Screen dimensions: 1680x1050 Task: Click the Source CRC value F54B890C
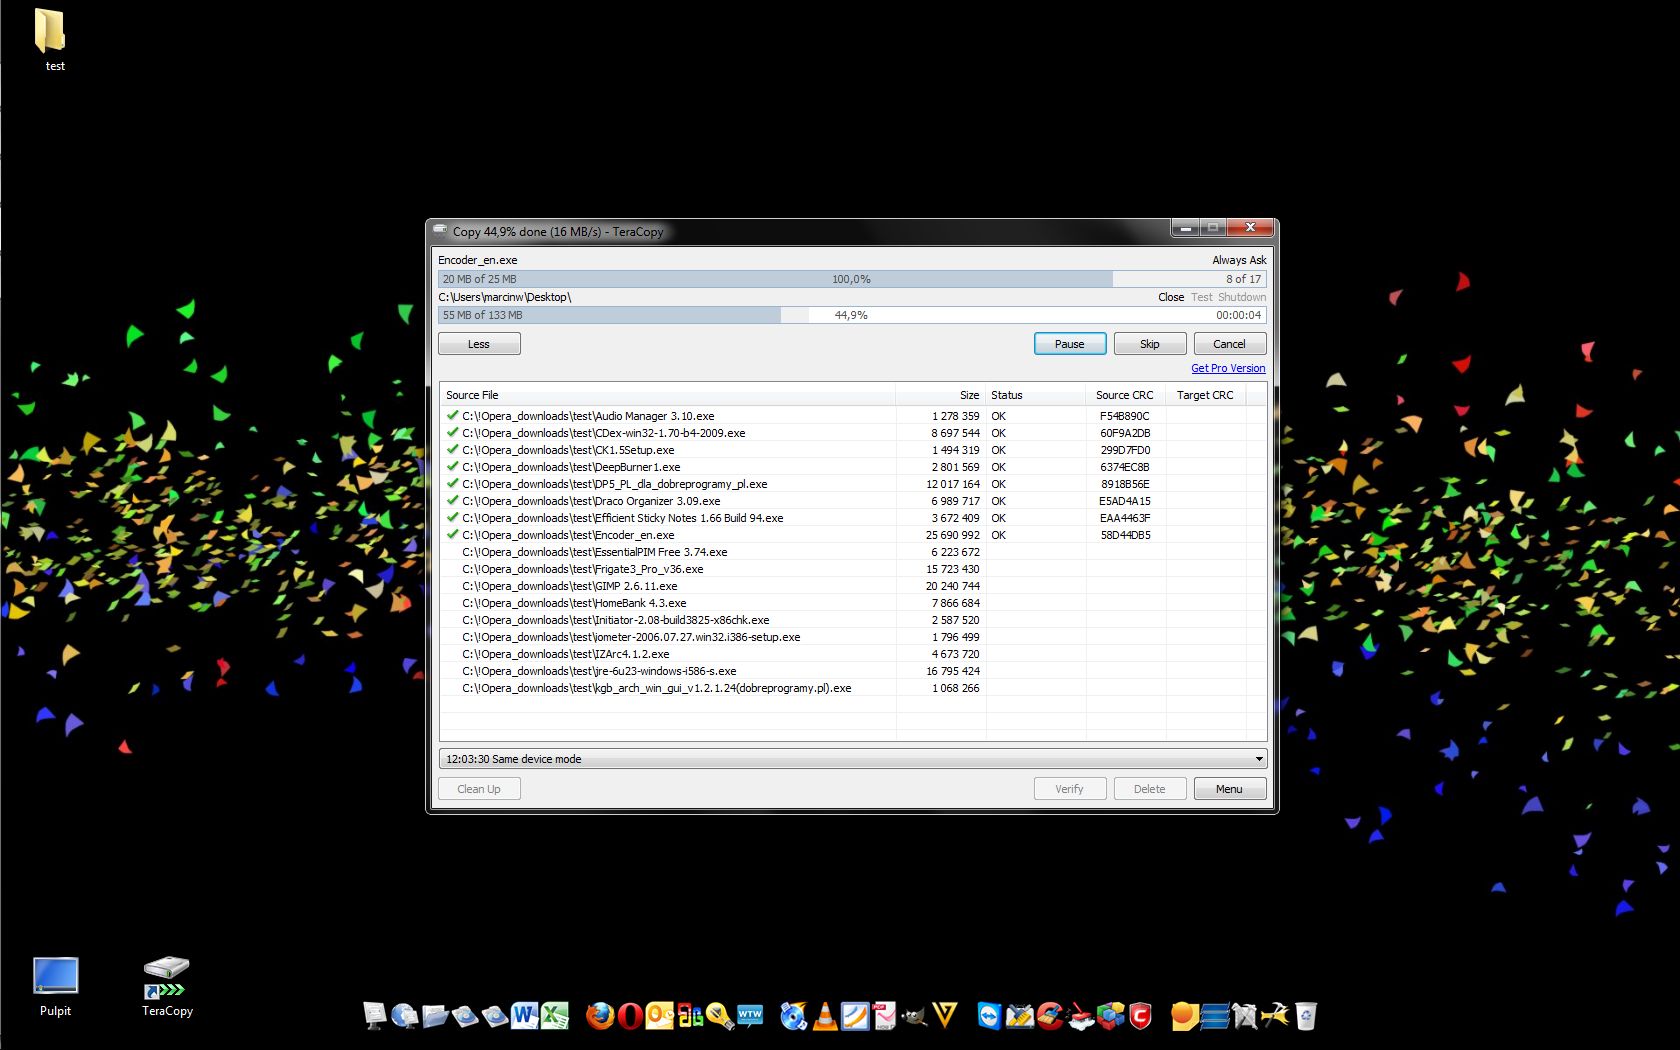1125,416
